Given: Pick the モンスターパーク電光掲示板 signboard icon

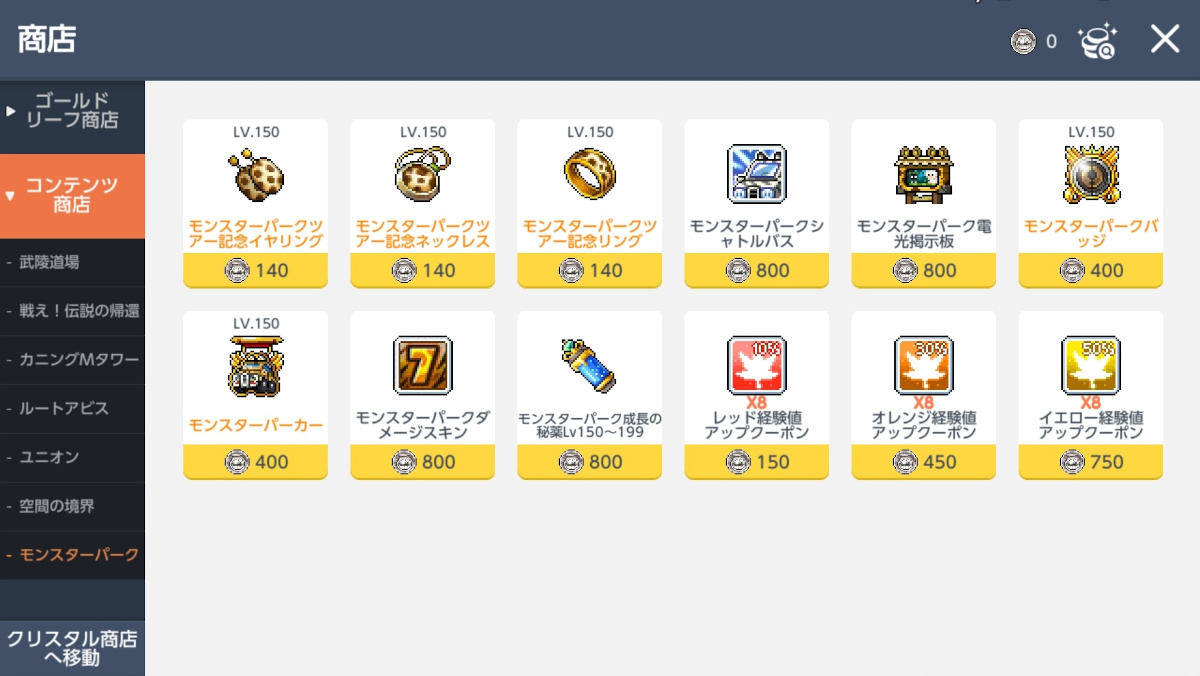Looking at the screenshot, I should [x=923, y=174].
